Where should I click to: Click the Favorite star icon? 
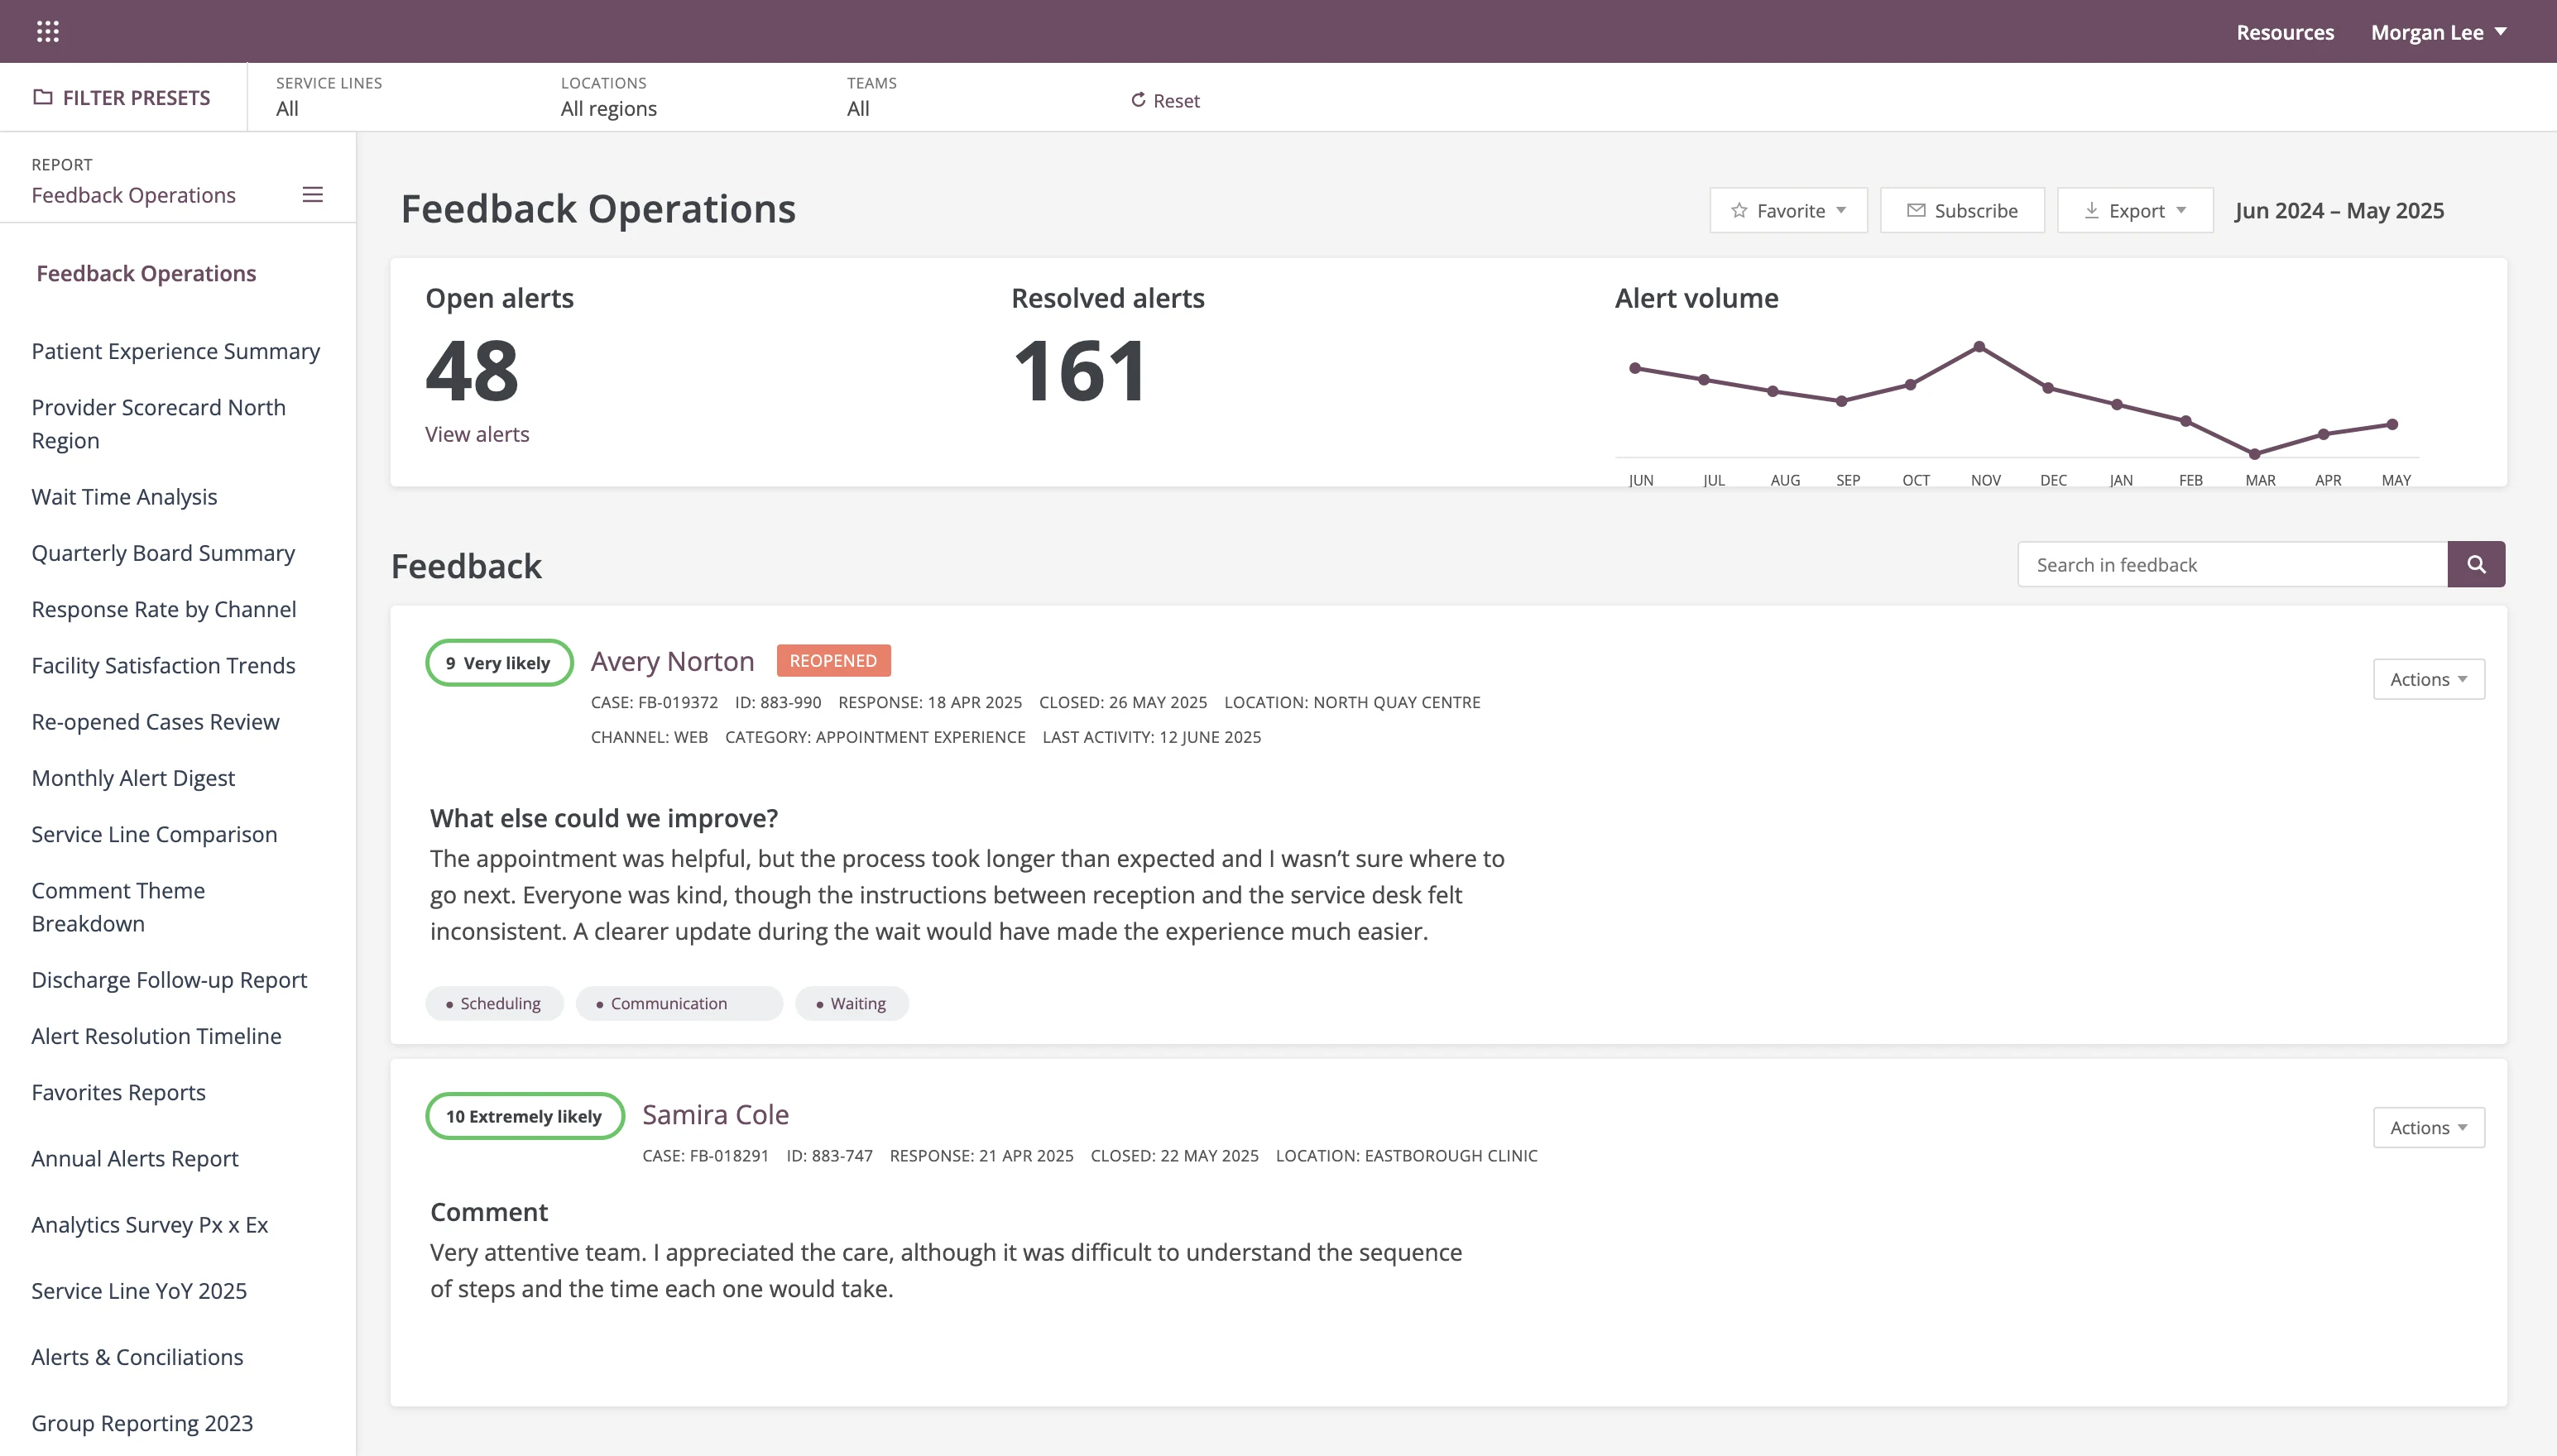pos(1739,211)
